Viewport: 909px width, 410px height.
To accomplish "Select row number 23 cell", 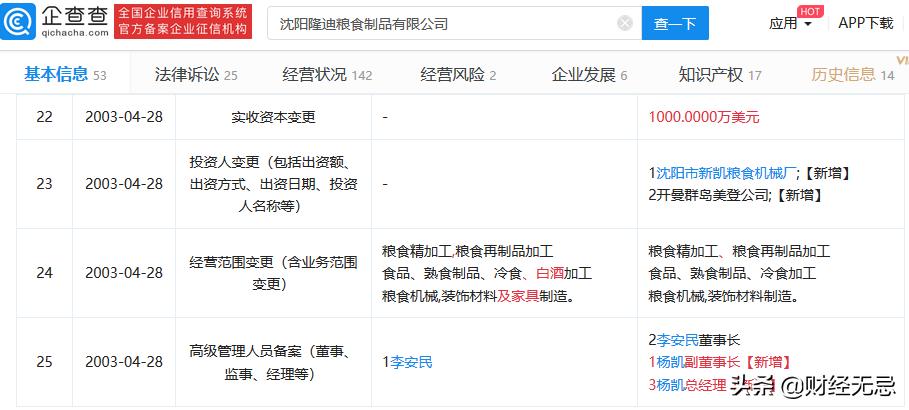I will (x=44, y=184).
